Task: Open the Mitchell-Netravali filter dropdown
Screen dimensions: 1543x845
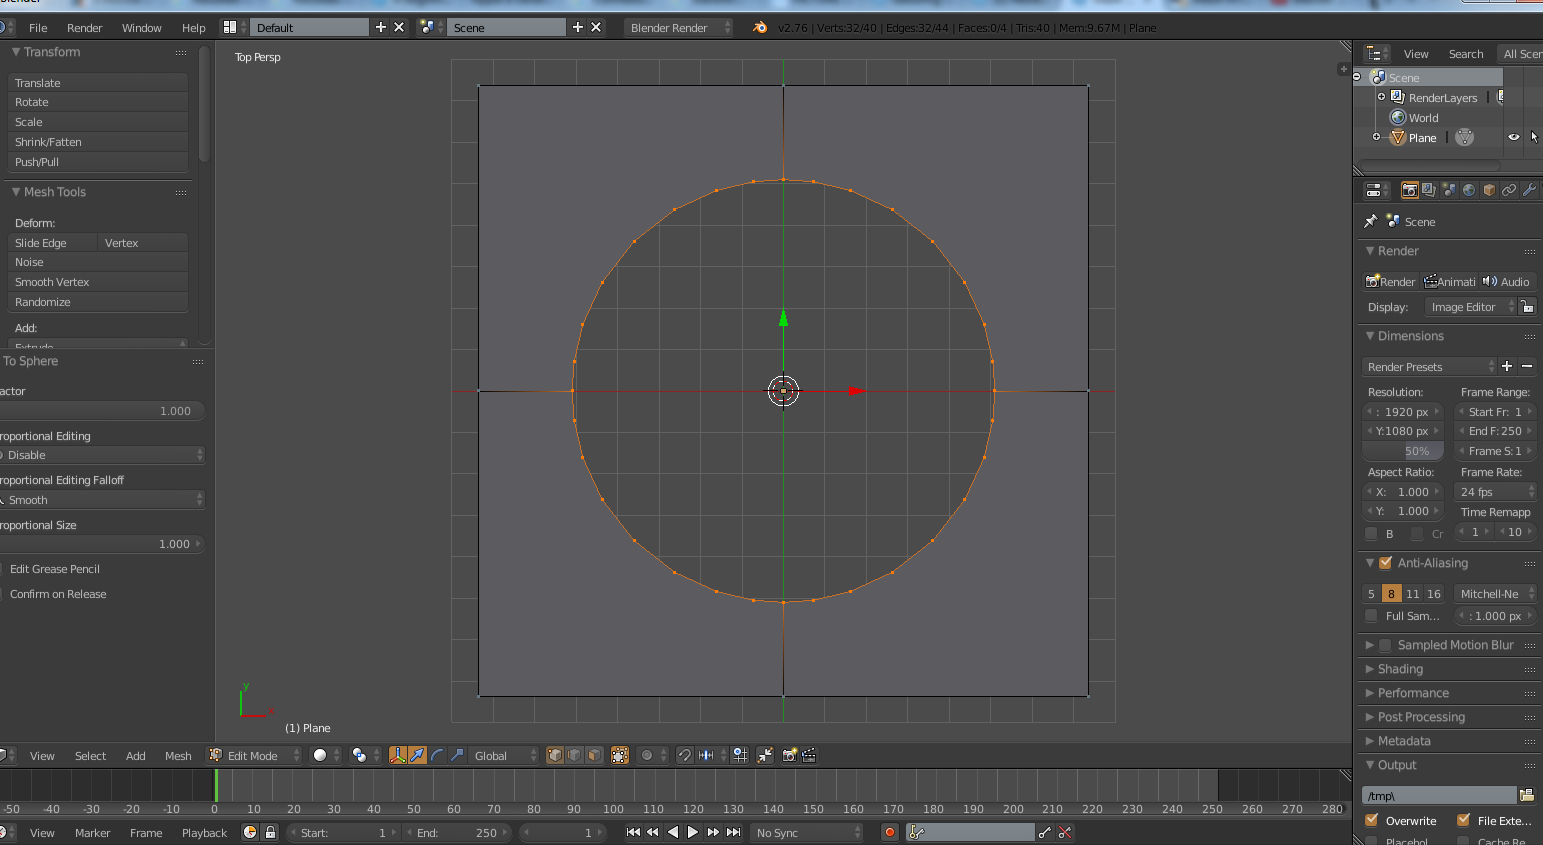Action: pos(1495,593)
